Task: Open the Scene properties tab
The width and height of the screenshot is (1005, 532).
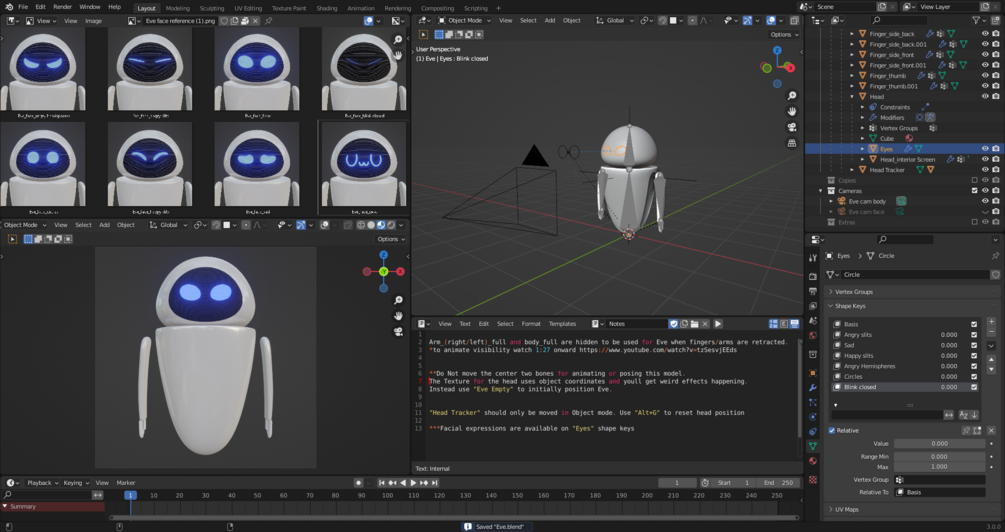Action: click(813, 320)
